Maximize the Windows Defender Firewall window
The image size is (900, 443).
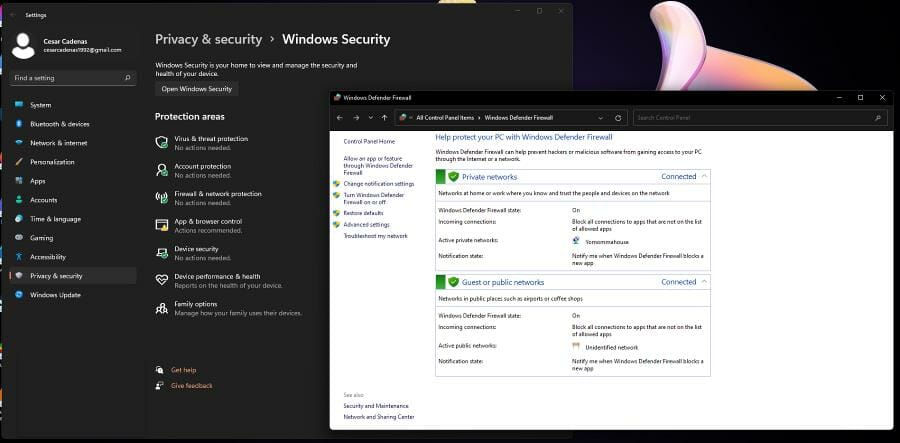860,98
